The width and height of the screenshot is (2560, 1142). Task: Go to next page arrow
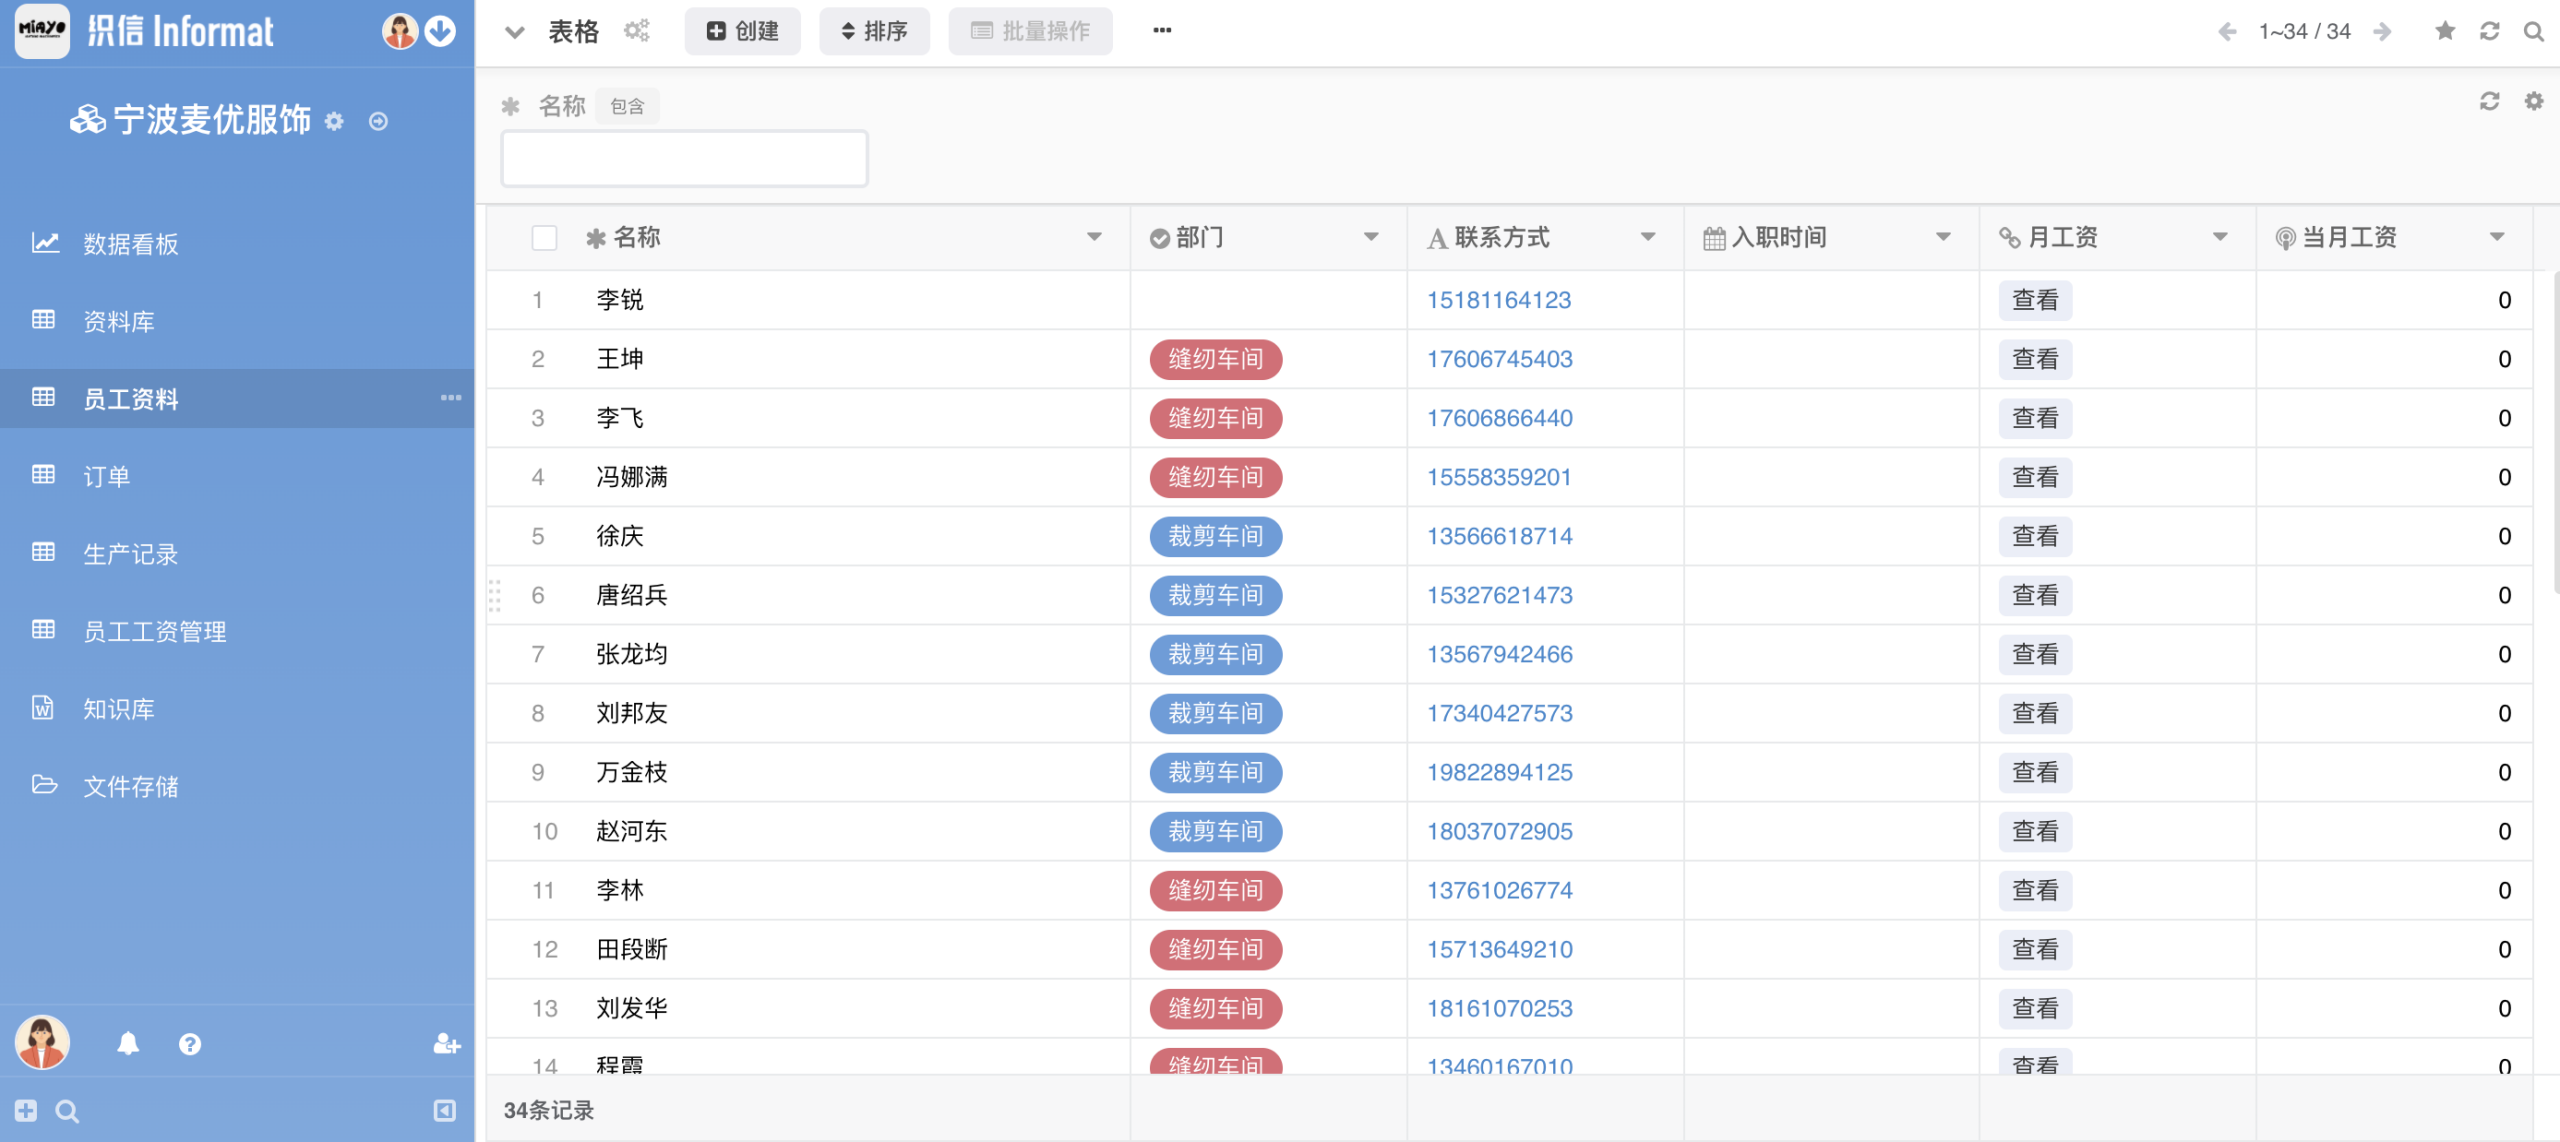tap(2384, 31)
